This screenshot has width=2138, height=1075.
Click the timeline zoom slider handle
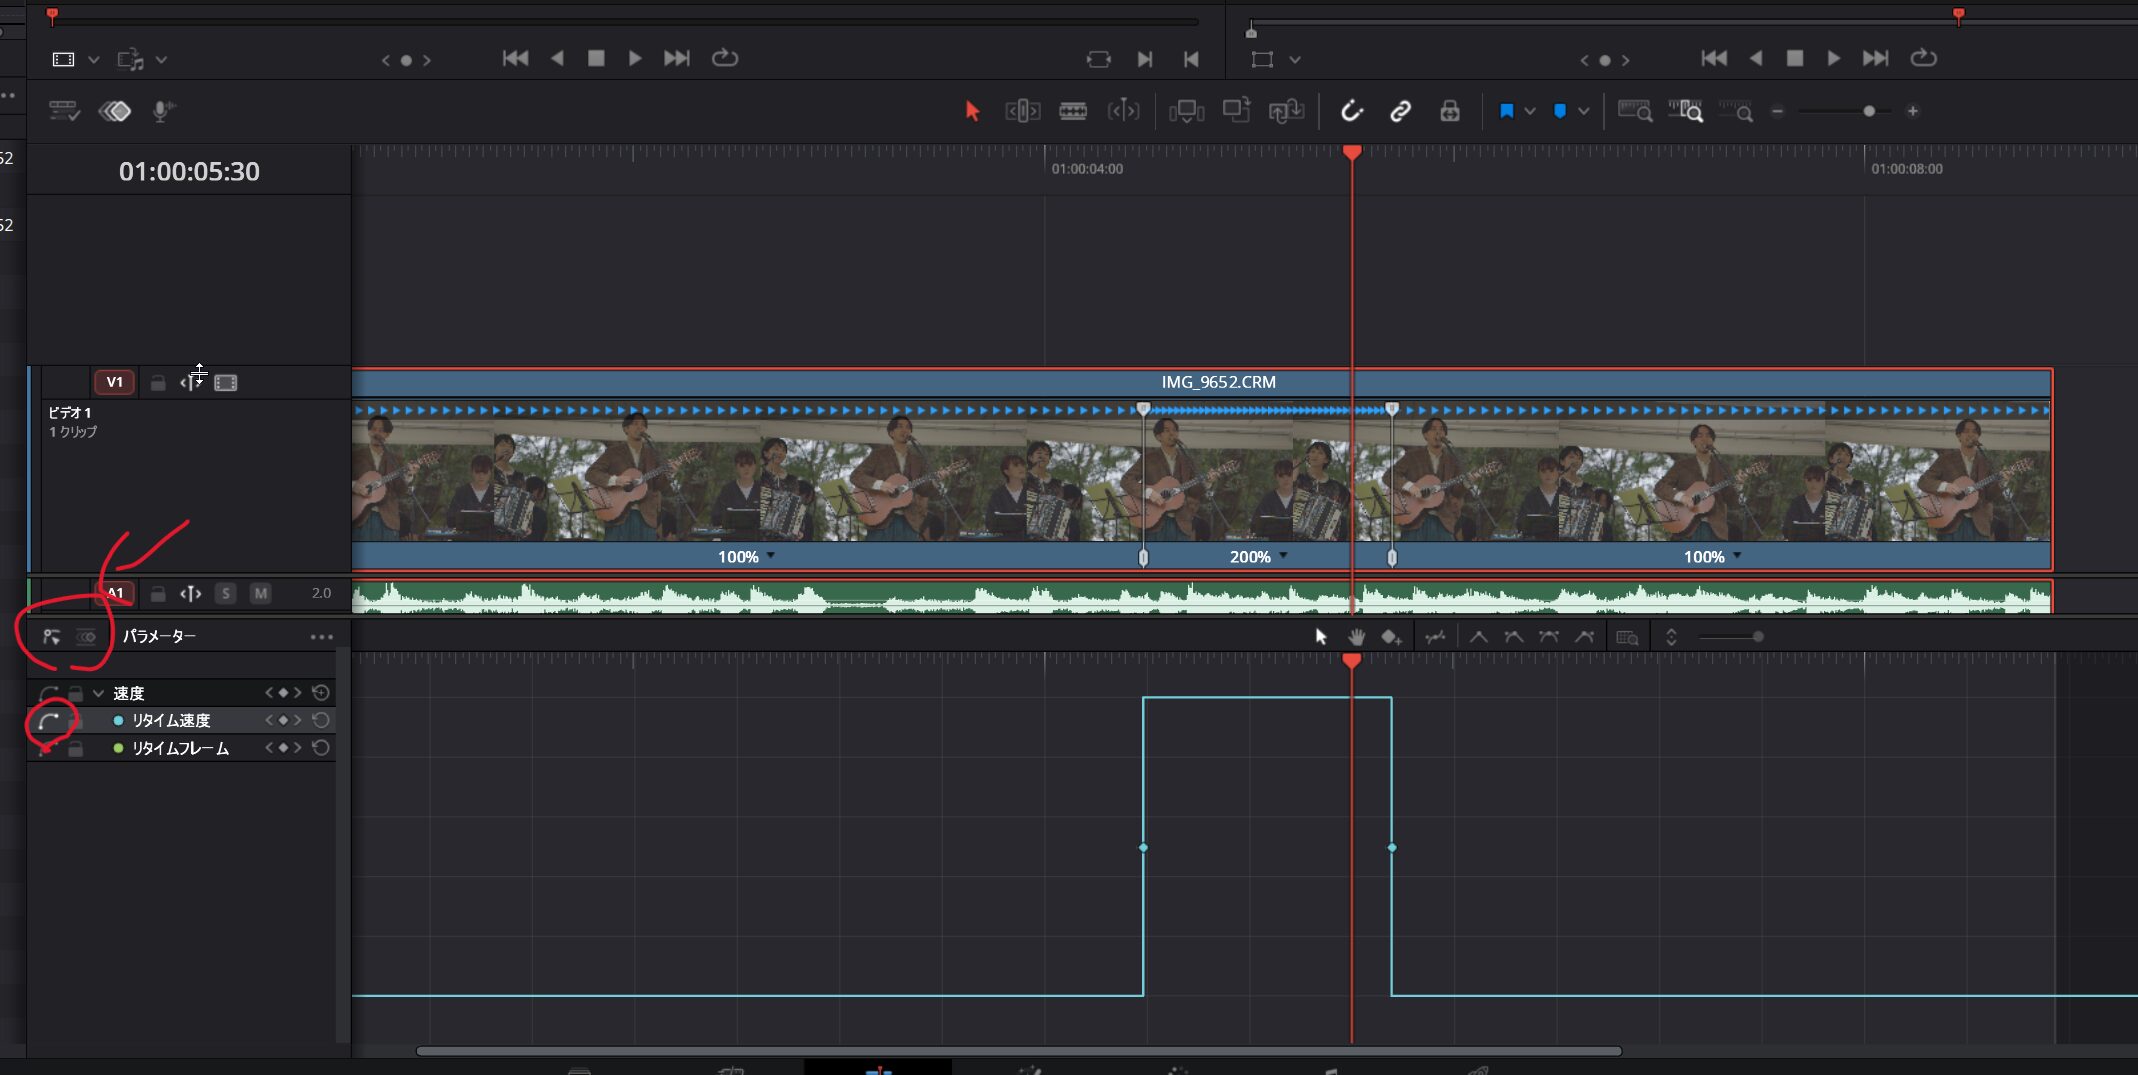tap(1868, 111)
